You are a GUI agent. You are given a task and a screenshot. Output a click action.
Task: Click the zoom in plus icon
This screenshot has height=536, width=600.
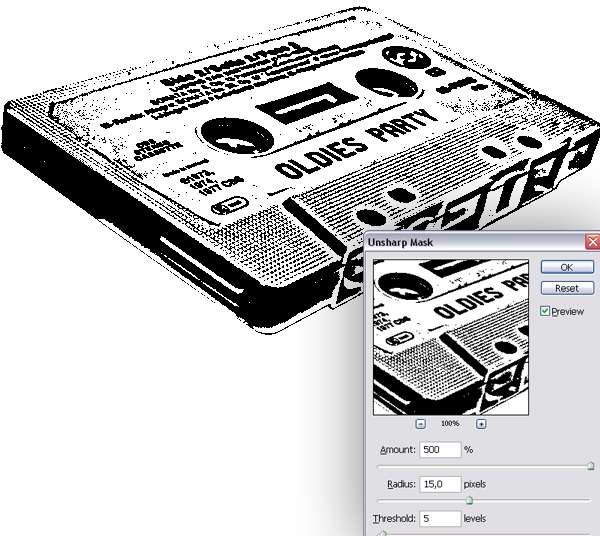pos(481,424)
